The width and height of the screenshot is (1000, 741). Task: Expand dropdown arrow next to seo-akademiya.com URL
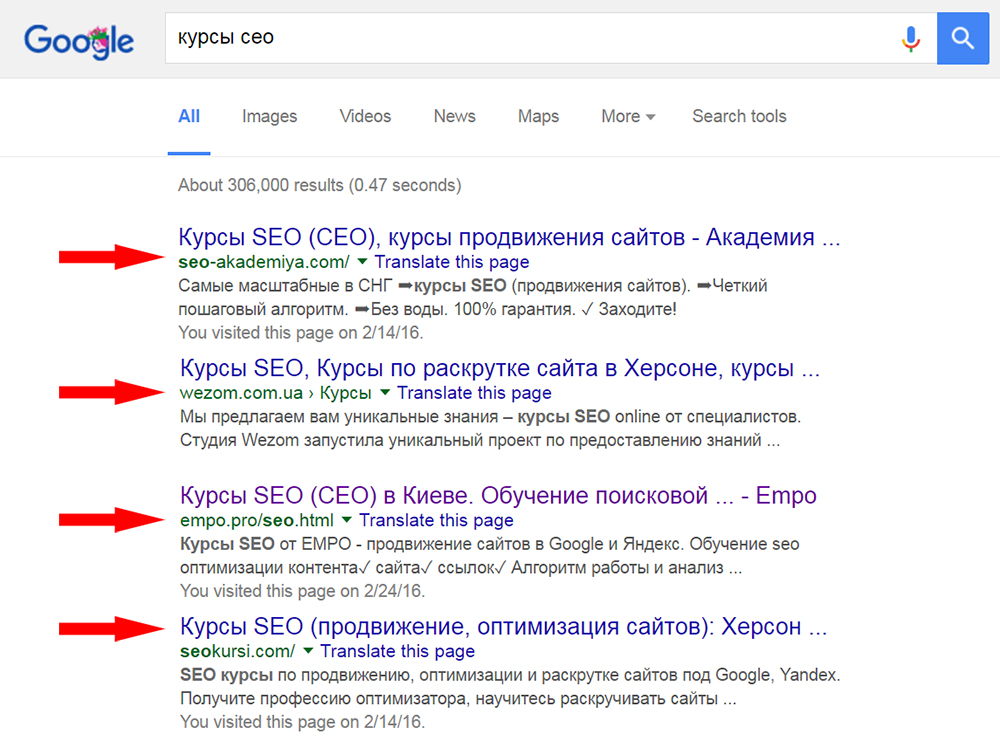click(362, 263)
